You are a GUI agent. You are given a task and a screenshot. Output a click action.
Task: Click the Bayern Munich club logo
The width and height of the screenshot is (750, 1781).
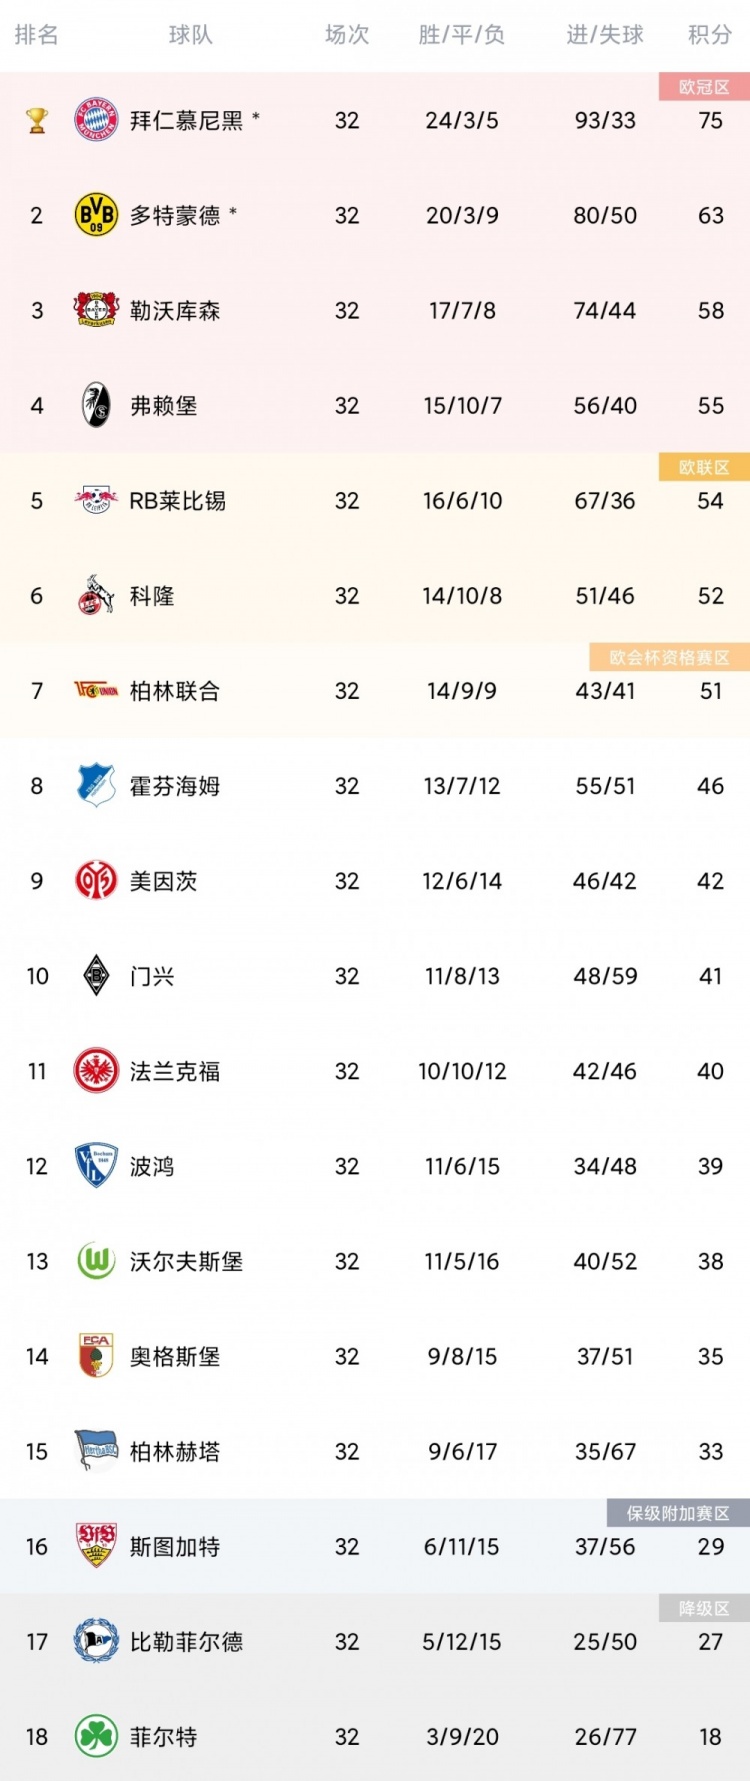pyautogui.click(x=97, y=120)
